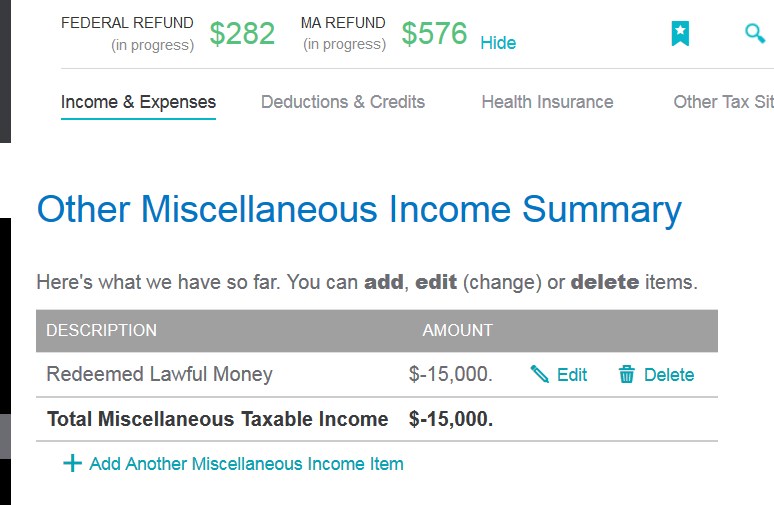The width and height of the screenshot is (774, 505).
Task: Click the DESCRIPTION column header
Action: pos(101,330)
